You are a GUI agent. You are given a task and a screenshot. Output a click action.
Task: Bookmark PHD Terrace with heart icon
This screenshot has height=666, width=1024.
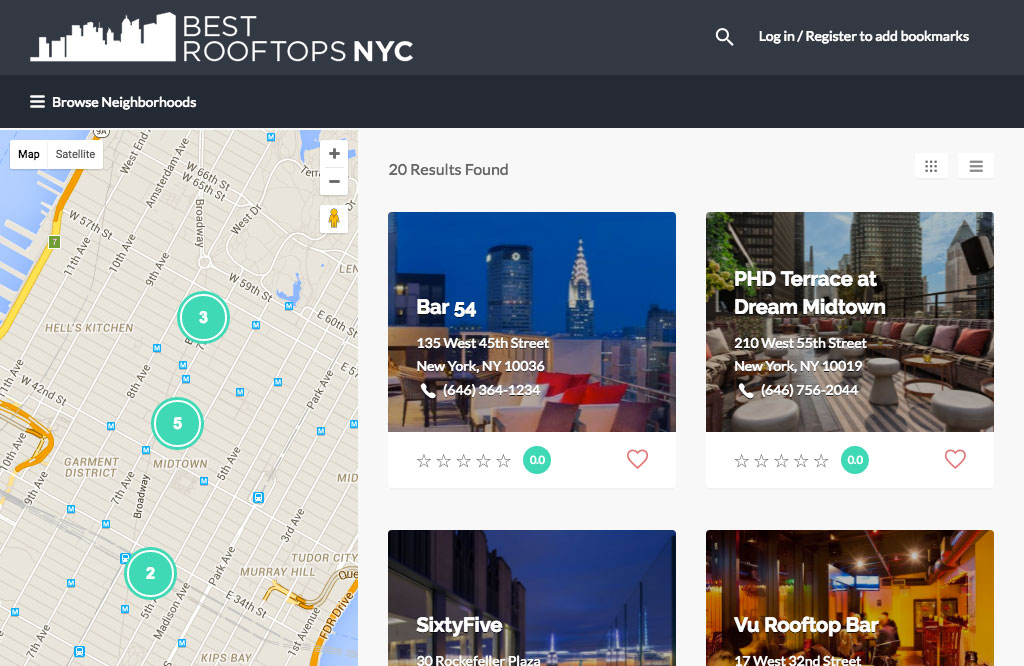coord(955,459)
